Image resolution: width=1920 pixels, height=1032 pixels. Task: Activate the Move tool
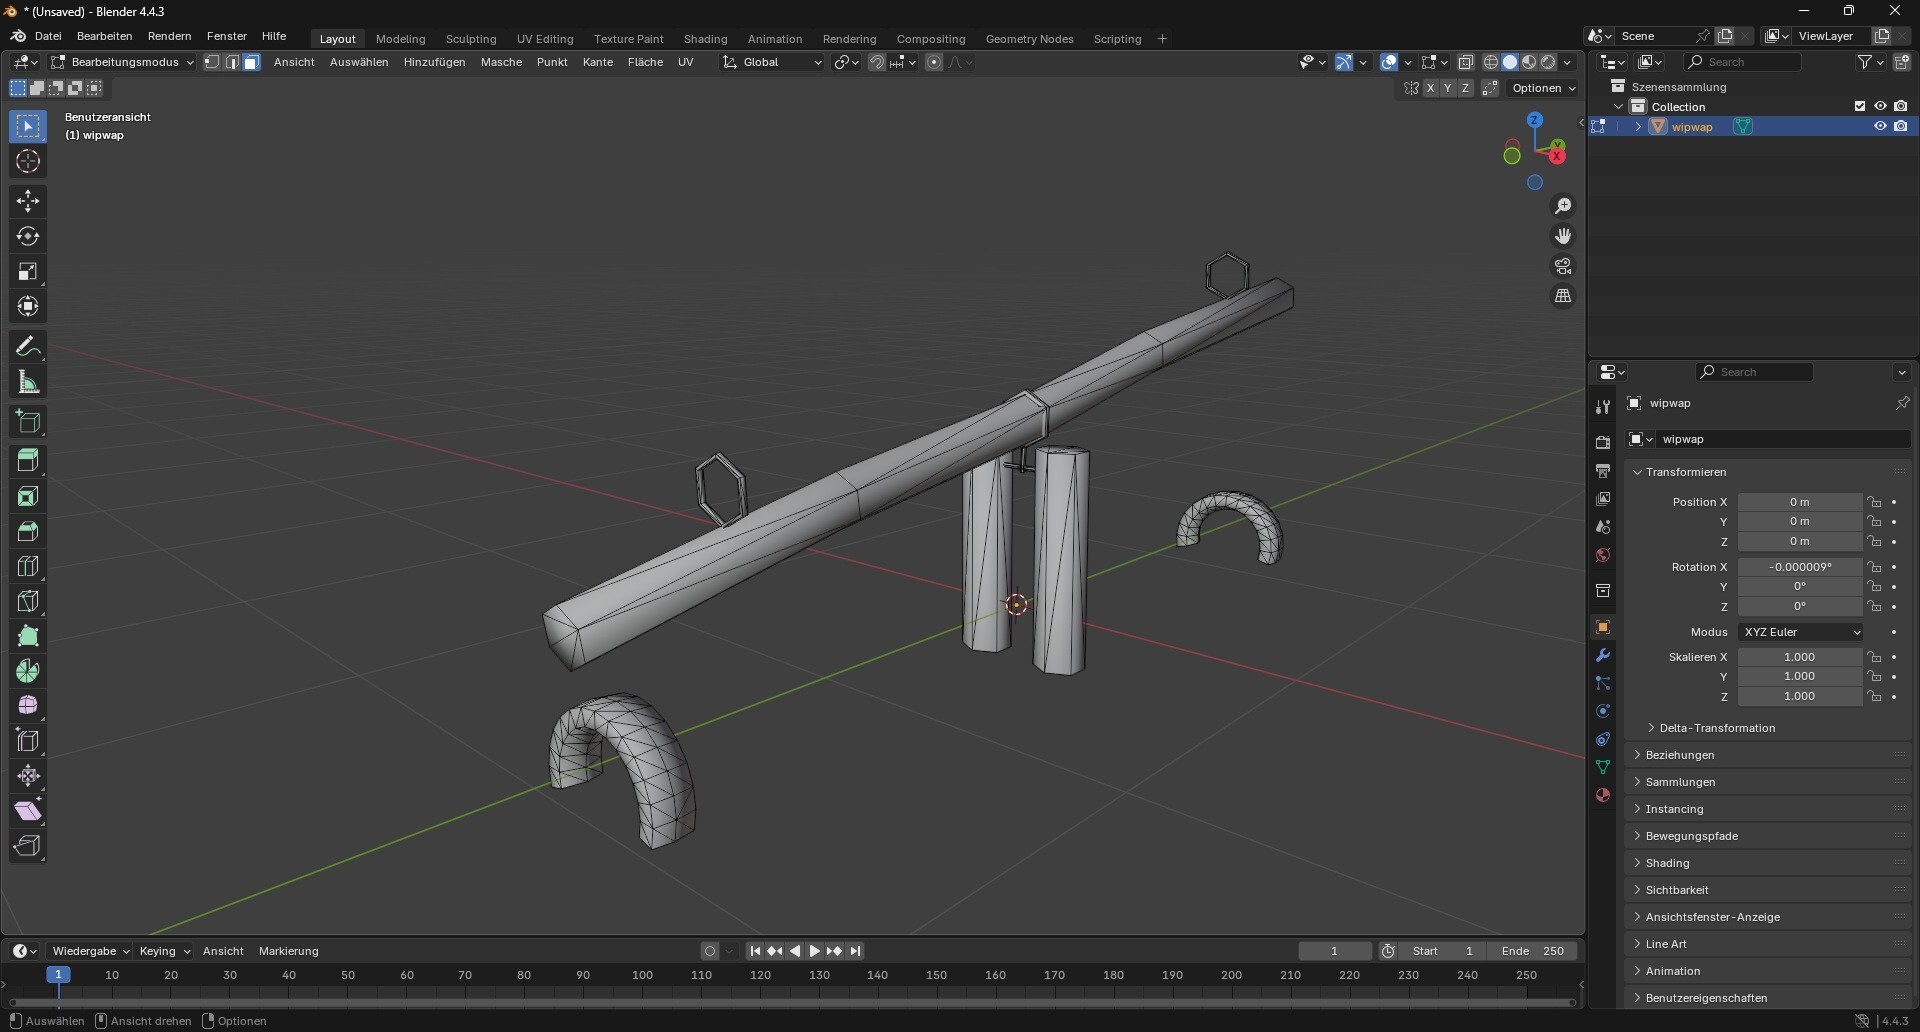(x=28, y=202)
